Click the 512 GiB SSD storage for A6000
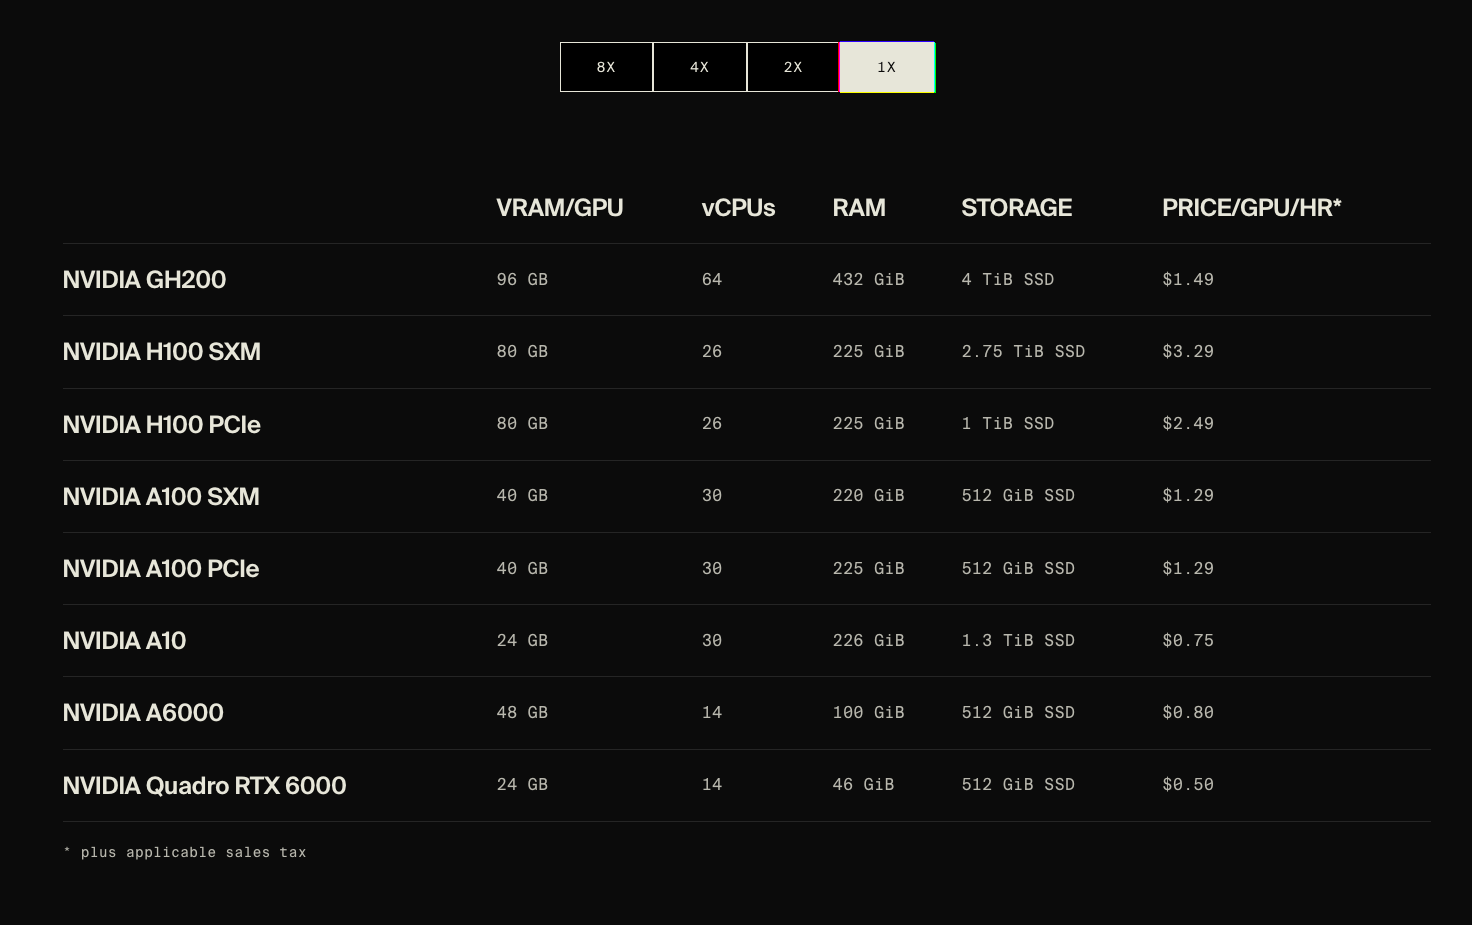 click(x=1018, y=713)
